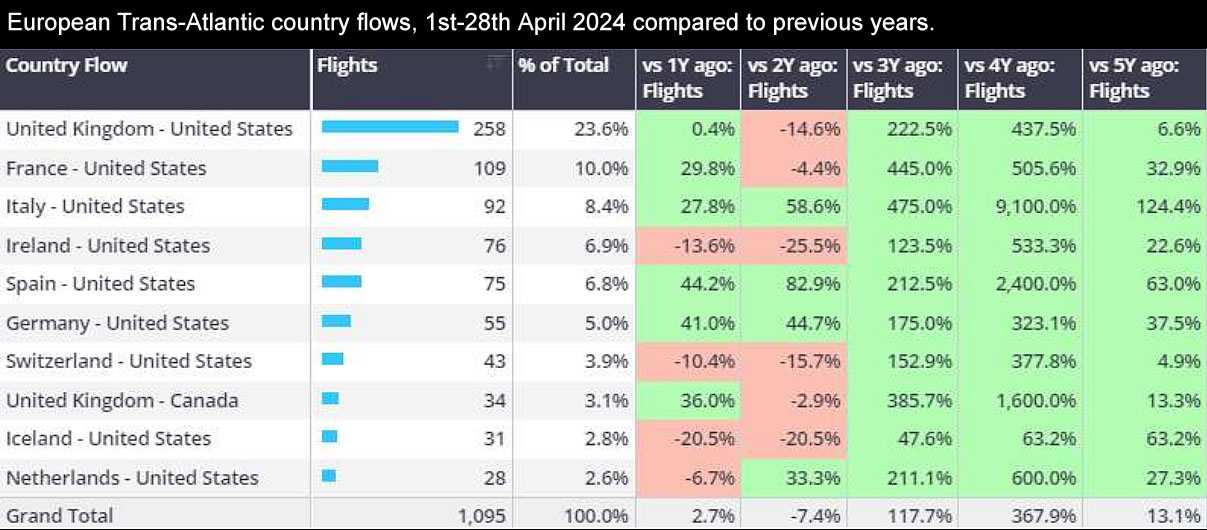Click the Country Flow column header
The image size is (1207, 530).
67,66
